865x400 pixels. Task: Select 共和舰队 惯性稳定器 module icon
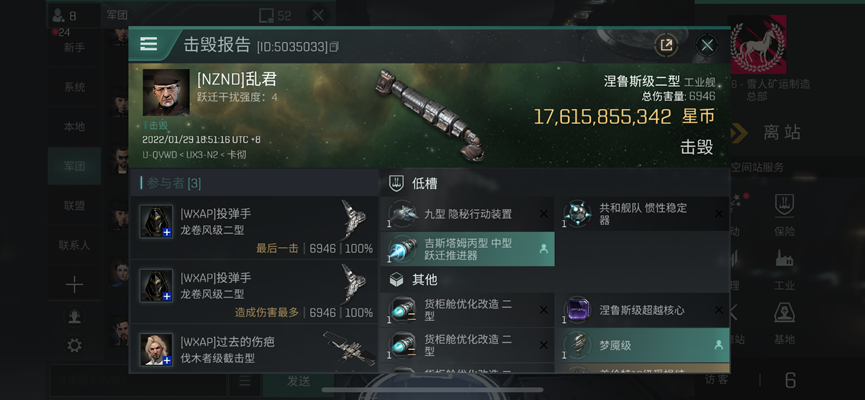pyautogui.click(x=578, y=214)
